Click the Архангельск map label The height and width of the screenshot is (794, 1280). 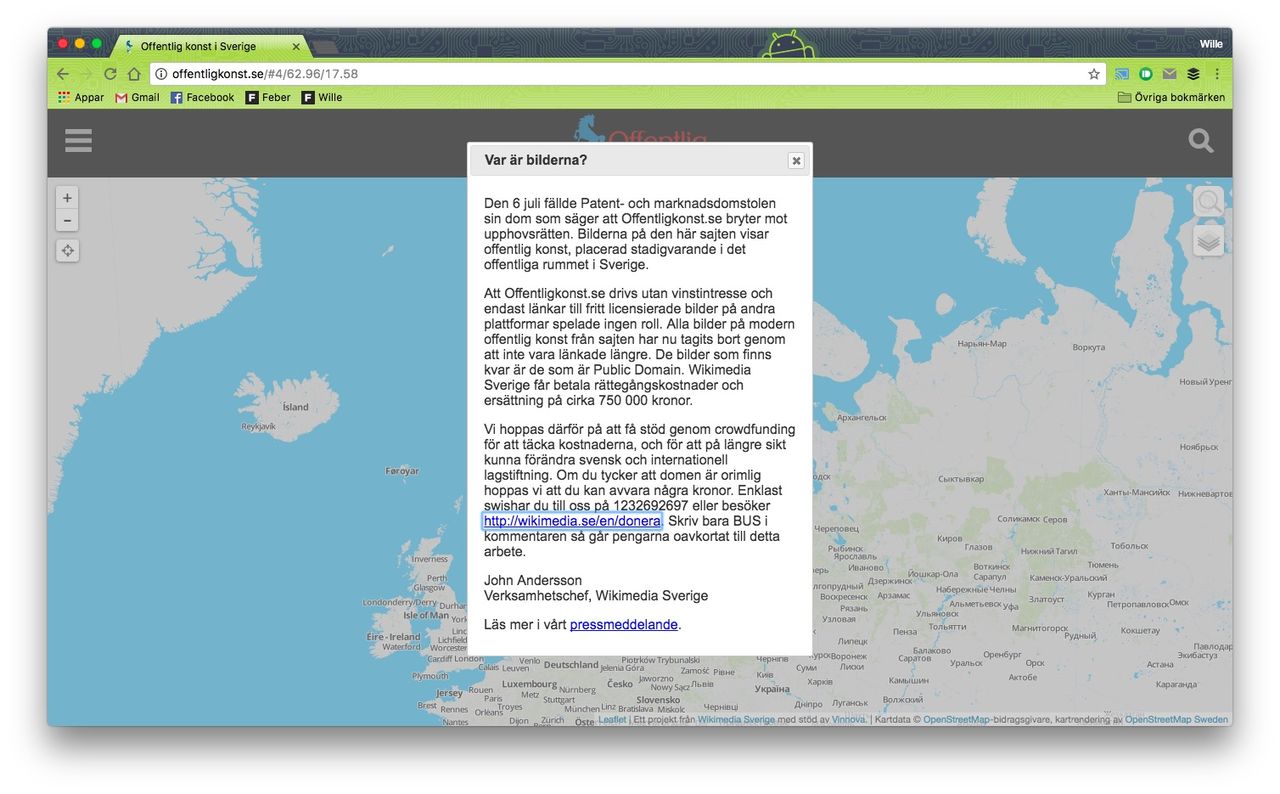coord(861,418)
